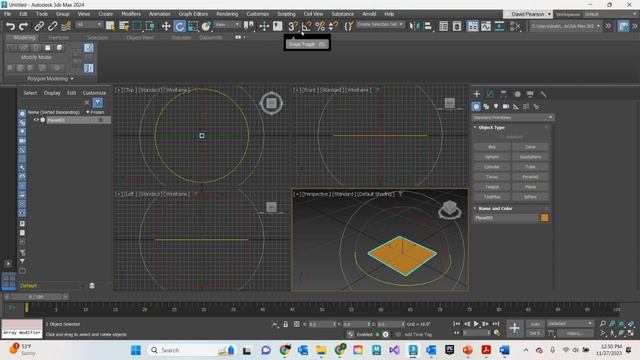
Task: Click the Select and Place tool
Action: pos(206,26)
